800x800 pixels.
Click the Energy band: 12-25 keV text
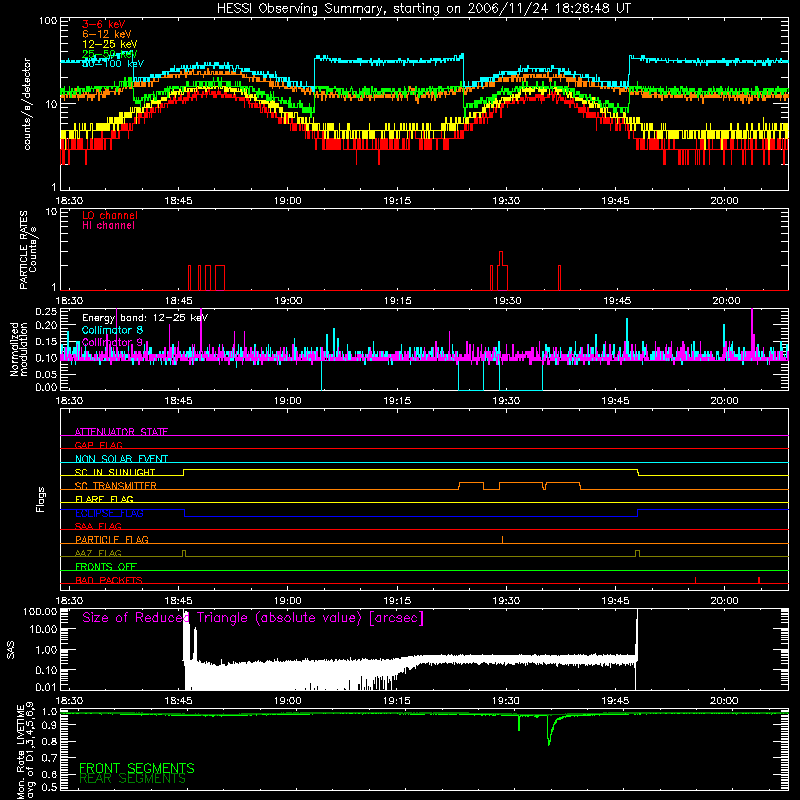coord(145,318)
